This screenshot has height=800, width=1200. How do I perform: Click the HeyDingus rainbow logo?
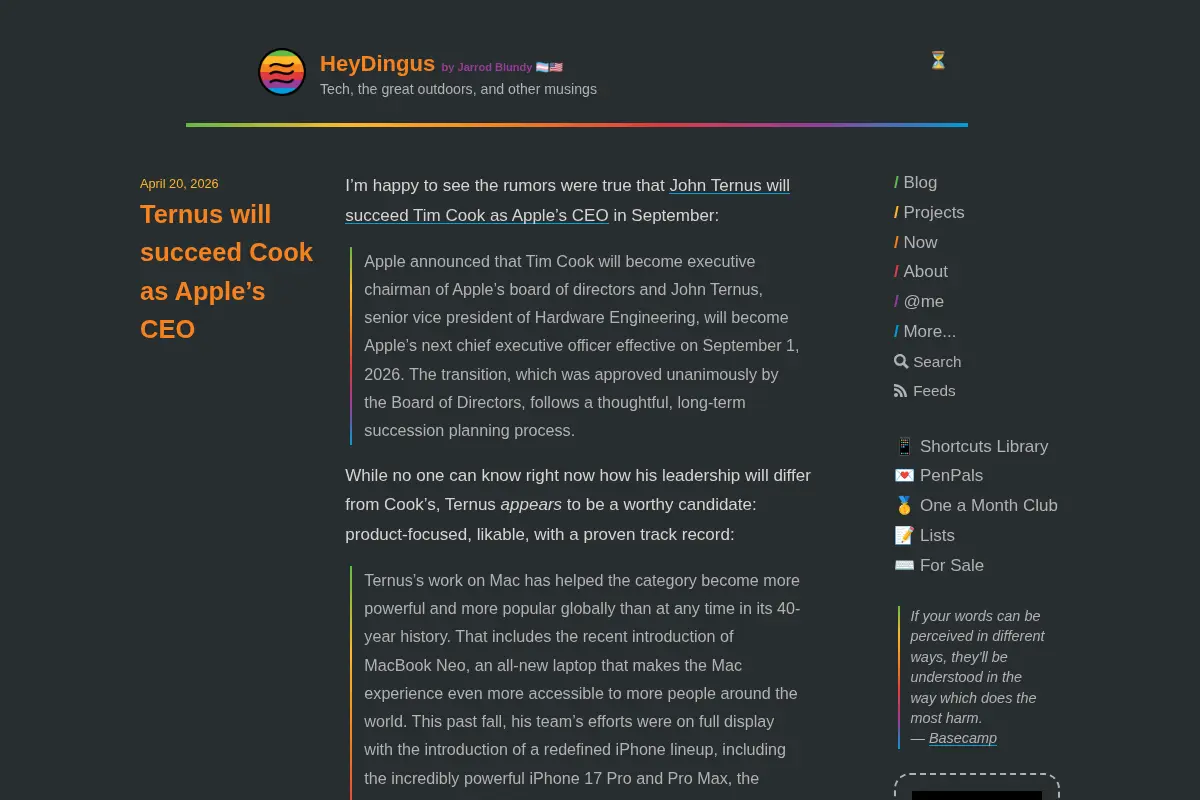[x=282, y=72]
